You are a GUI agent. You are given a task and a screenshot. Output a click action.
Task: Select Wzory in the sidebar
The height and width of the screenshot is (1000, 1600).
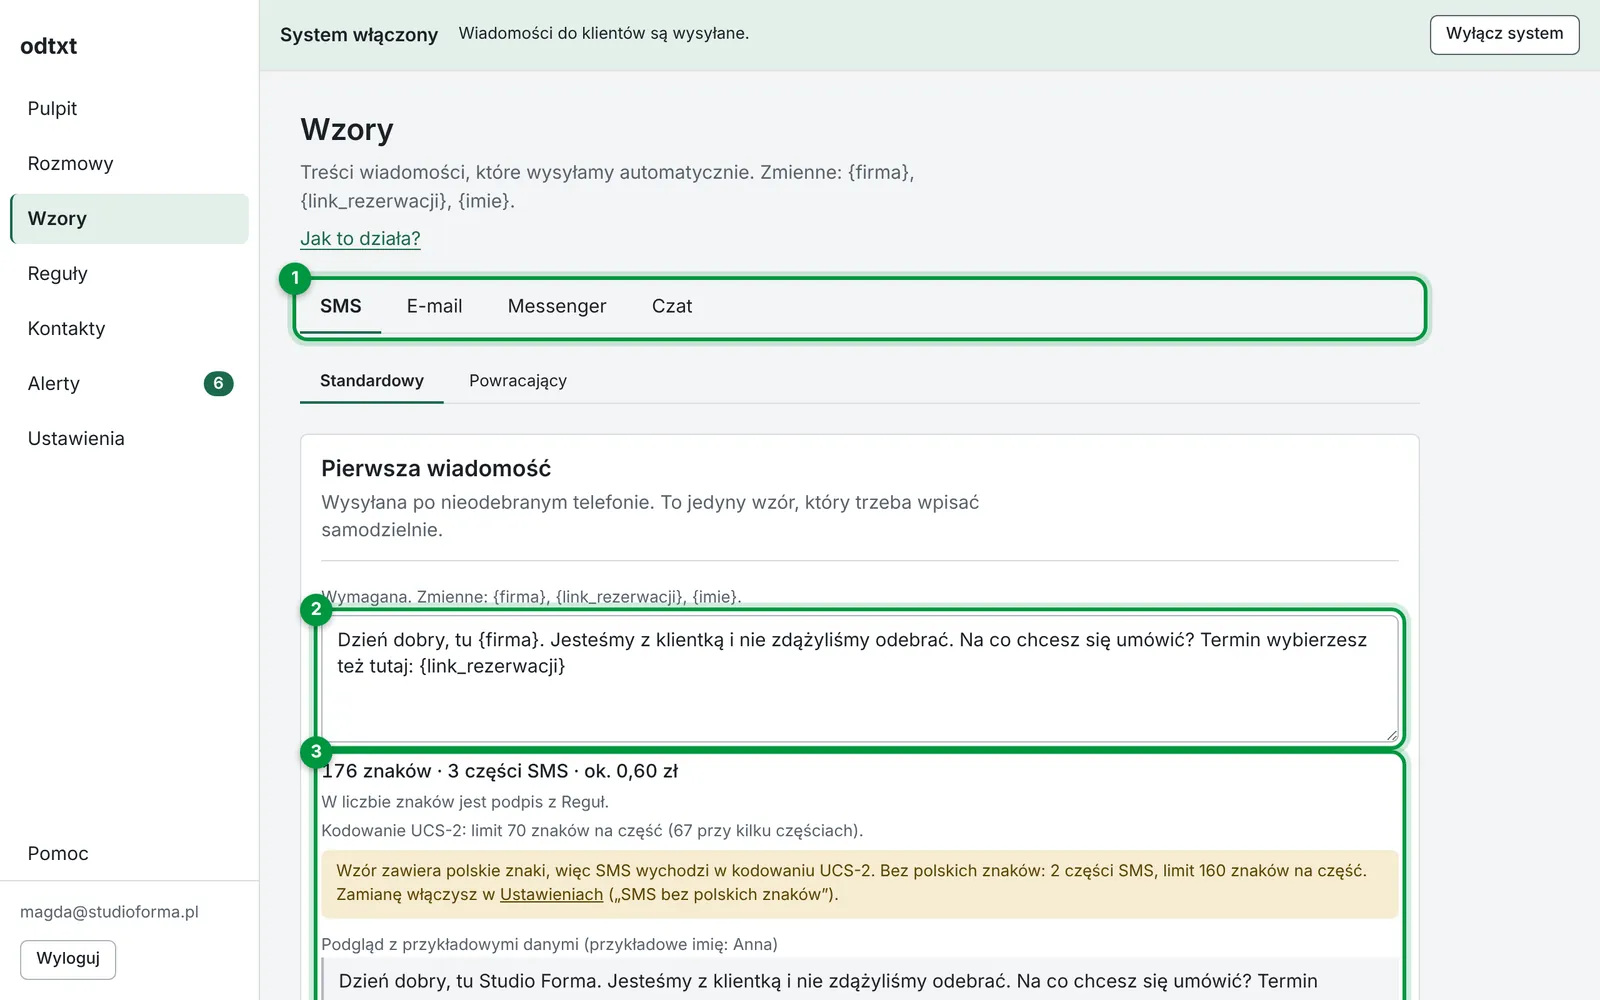[129, 218]
